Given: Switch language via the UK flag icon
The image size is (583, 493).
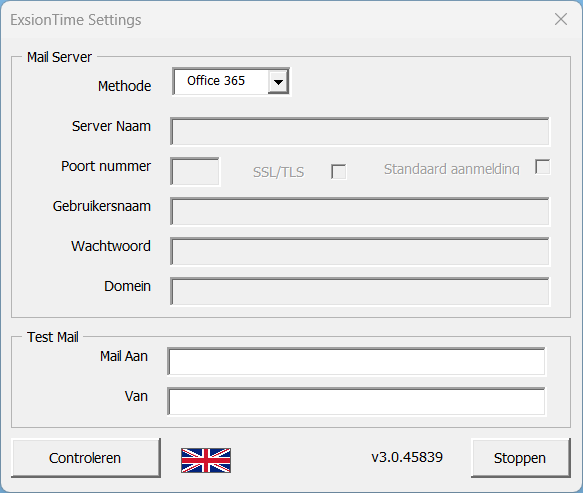Looking at the screenshot, I should tap(206, 460).
